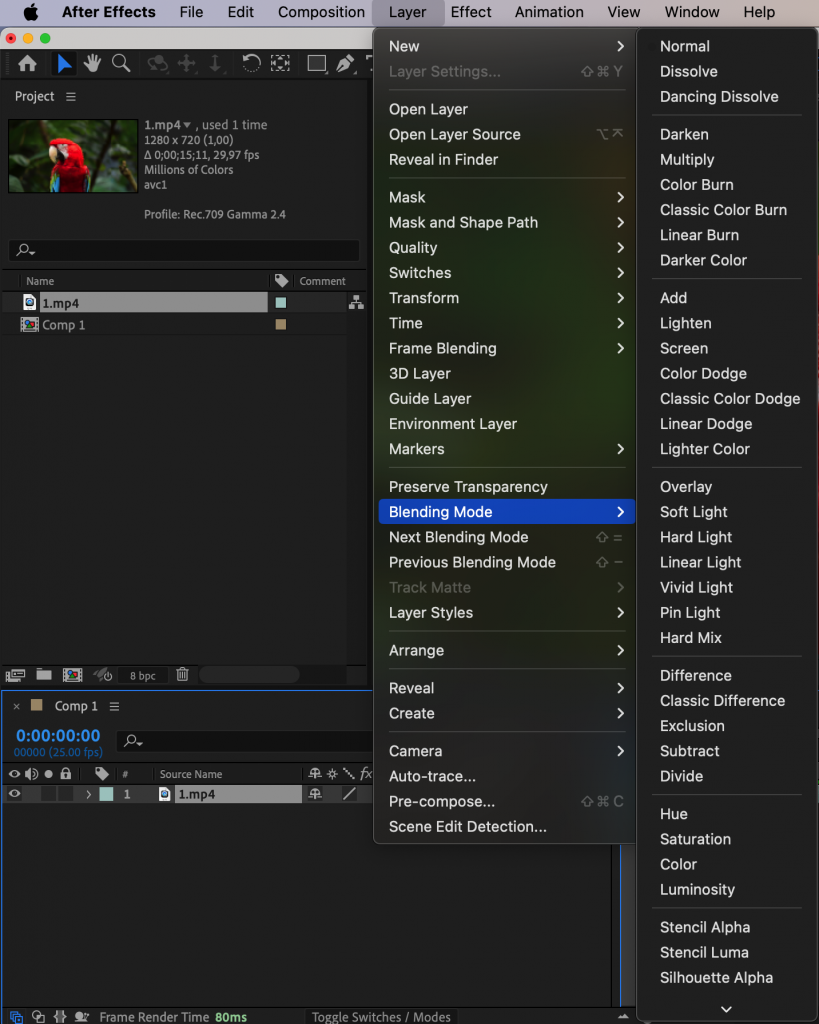The image size is (819, 1024).
Task: Click Toggle Switches / Modes button
Action: tap(381, 1016)
